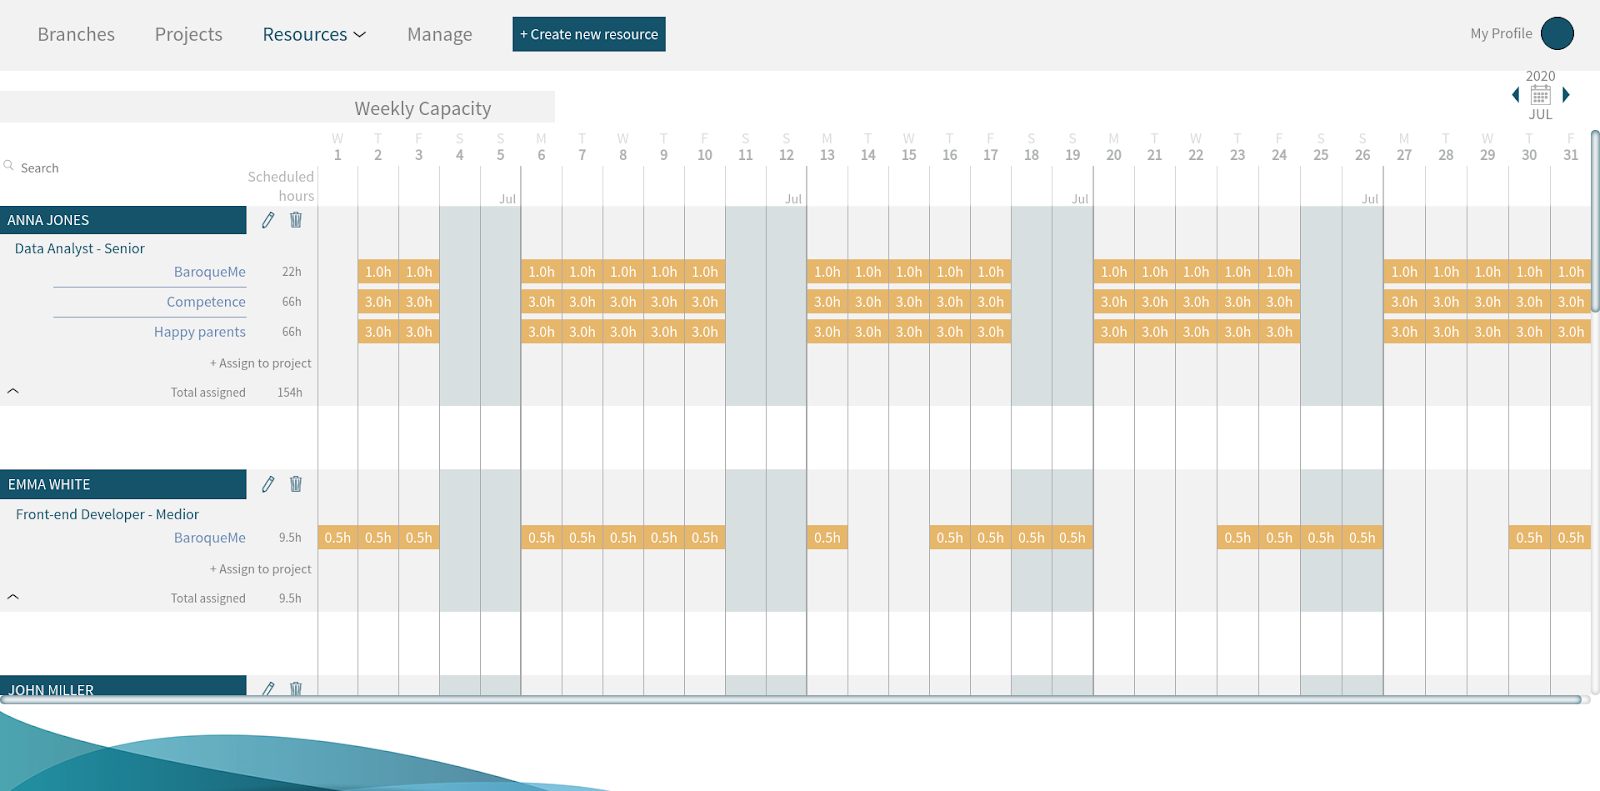This screenshot has height=791, width=1600.
Task: Edit John Miller with pencil icon
Action: click(x=268, y=688)
